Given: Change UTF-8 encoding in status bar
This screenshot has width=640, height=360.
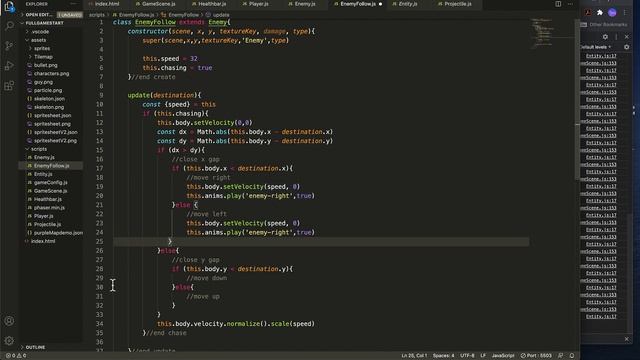Looking at the screenshot, I should click(x=467, y=356).
